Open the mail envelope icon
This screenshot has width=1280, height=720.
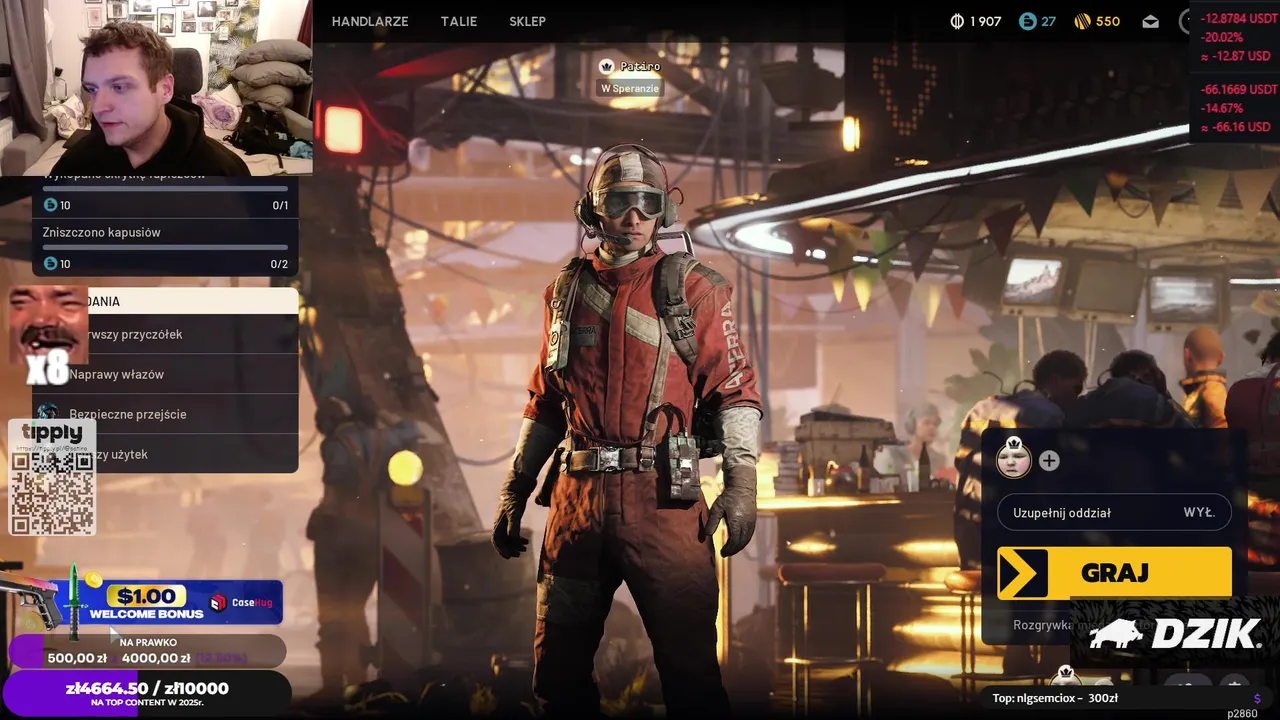1150,21
